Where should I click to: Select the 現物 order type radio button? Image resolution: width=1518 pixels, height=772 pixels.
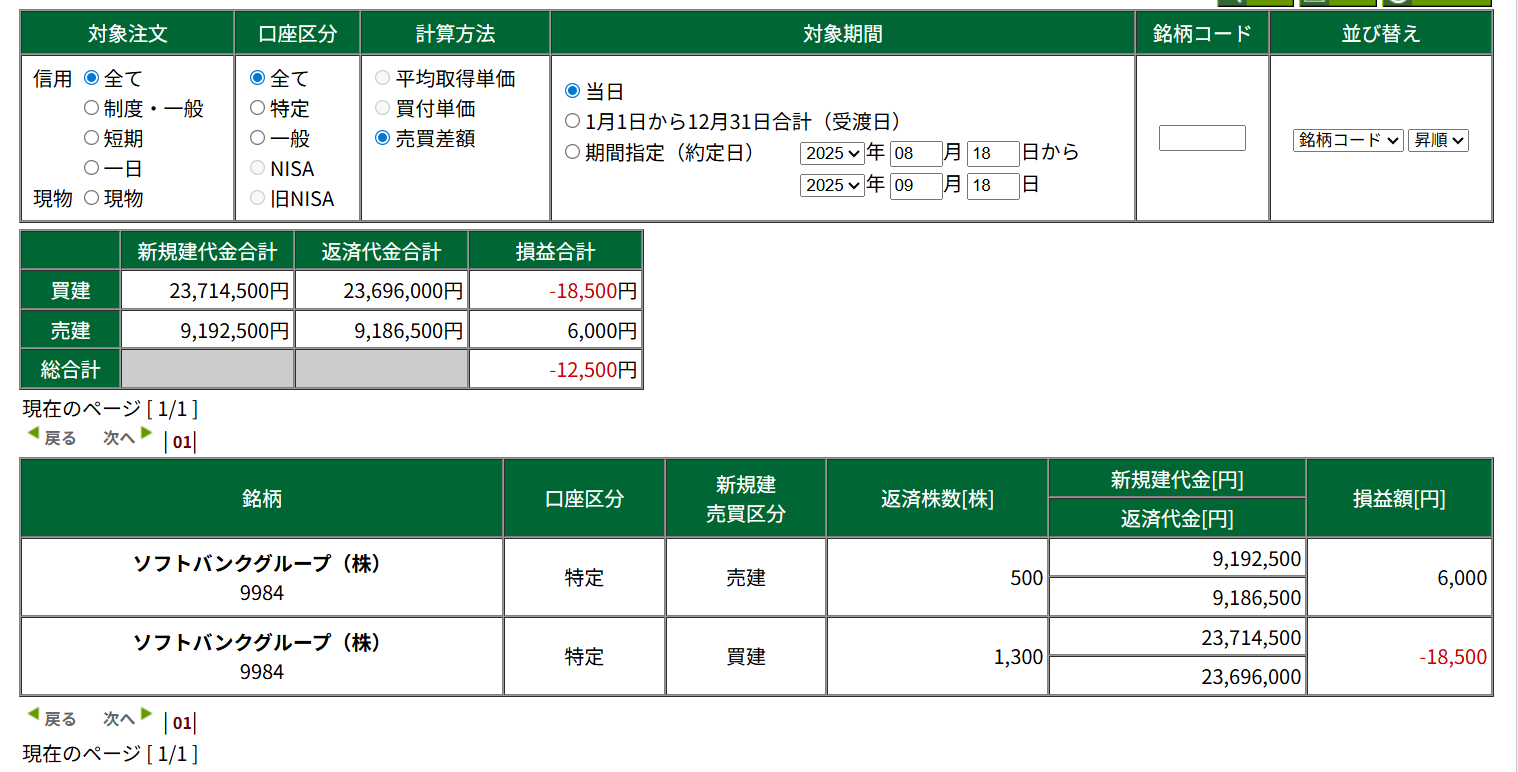[x=92, y=198]
